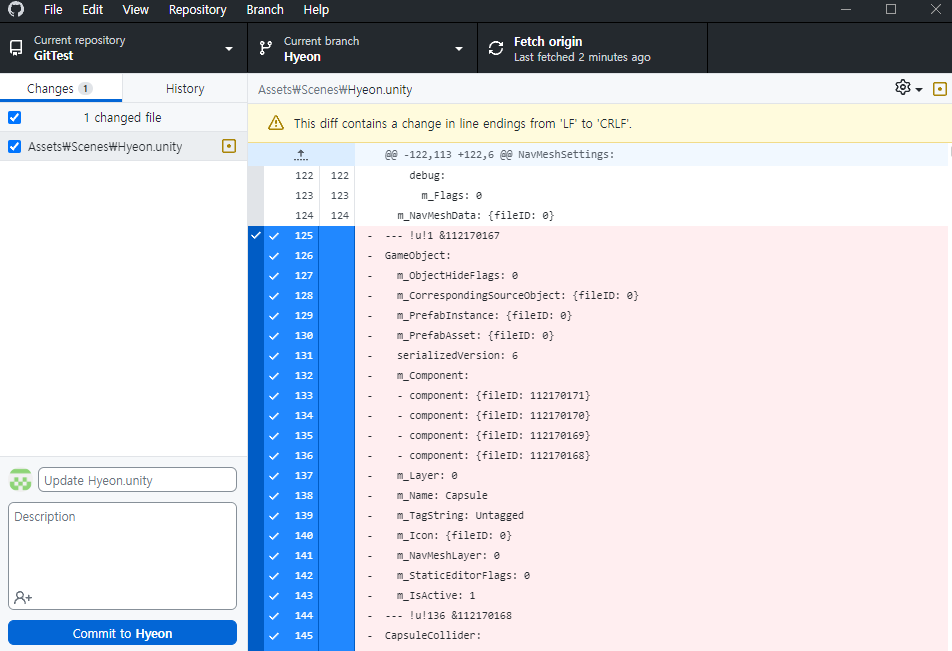Screen dimensions: 952x651
Task: Click Fetch origin button
Action: (593, 48)
